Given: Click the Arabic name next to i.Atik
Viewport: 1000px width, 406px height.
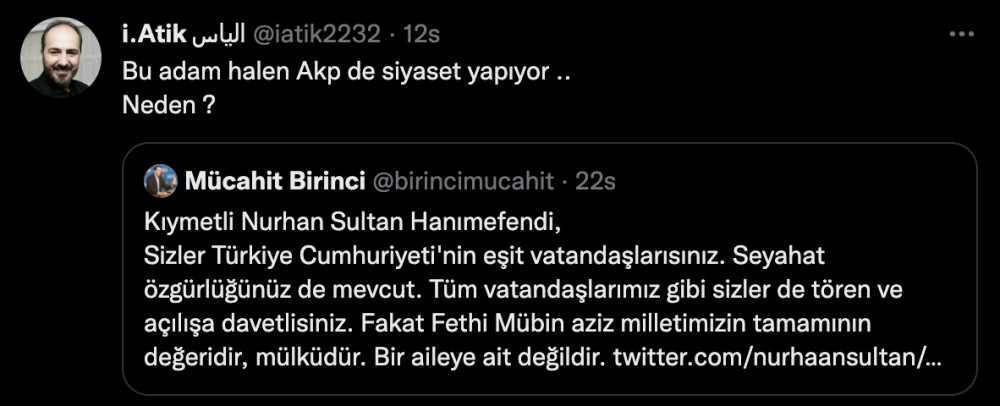Looking at the screenshot, I should click(x=213, y=35).
